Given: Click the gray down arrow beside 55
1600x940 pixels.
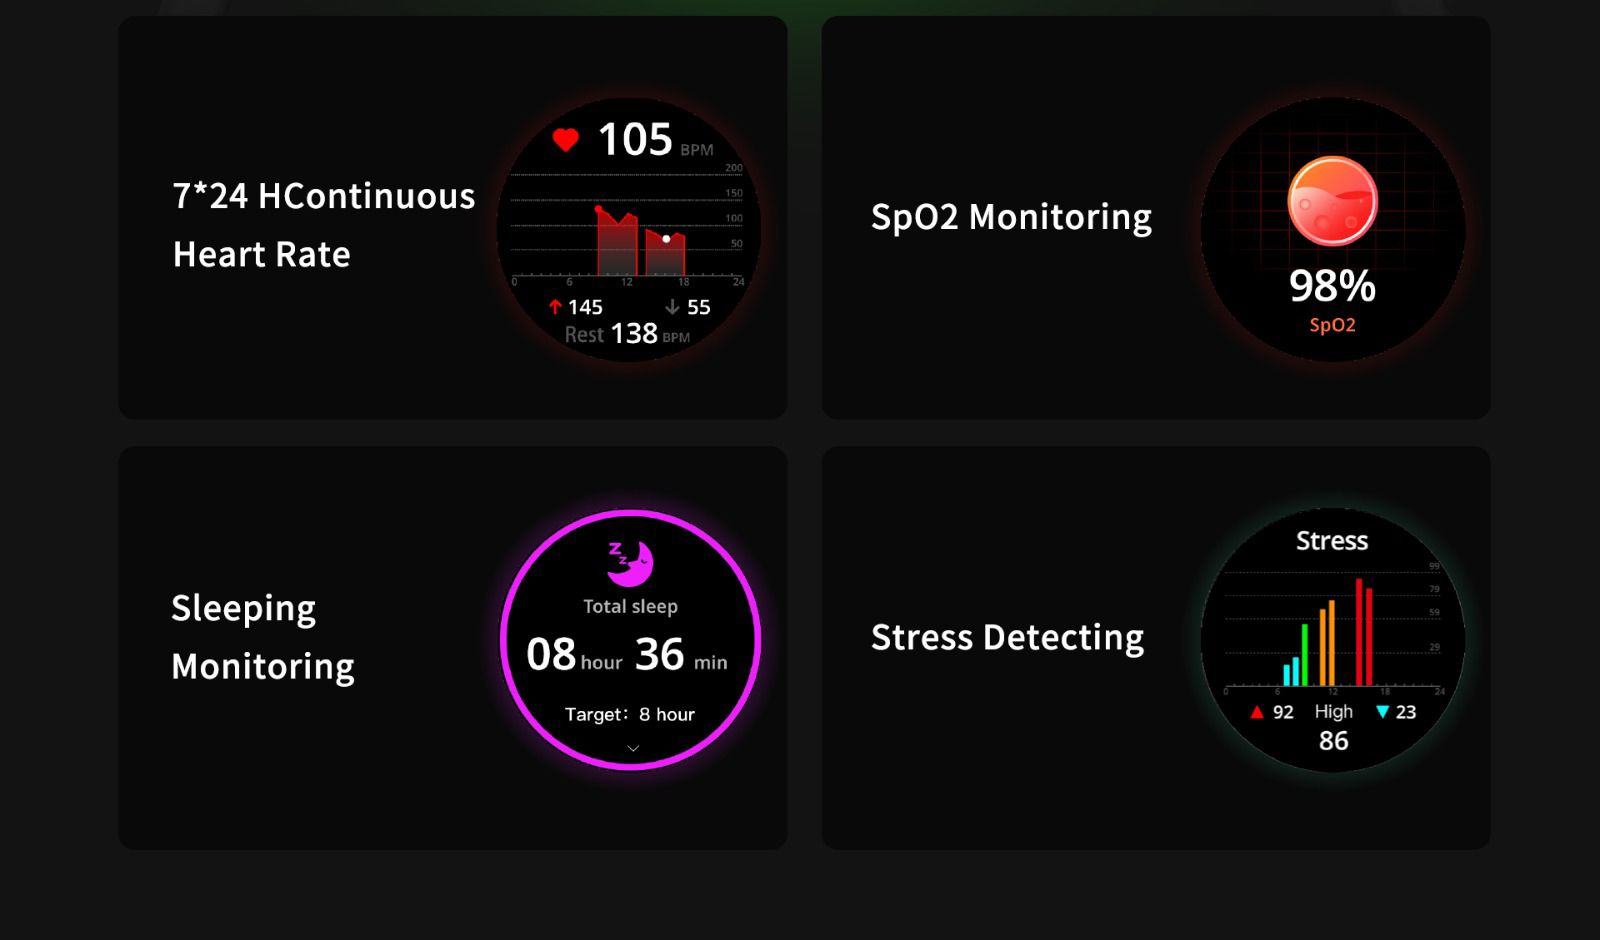Looking at the screenshot, I should (x=672, y=307).
